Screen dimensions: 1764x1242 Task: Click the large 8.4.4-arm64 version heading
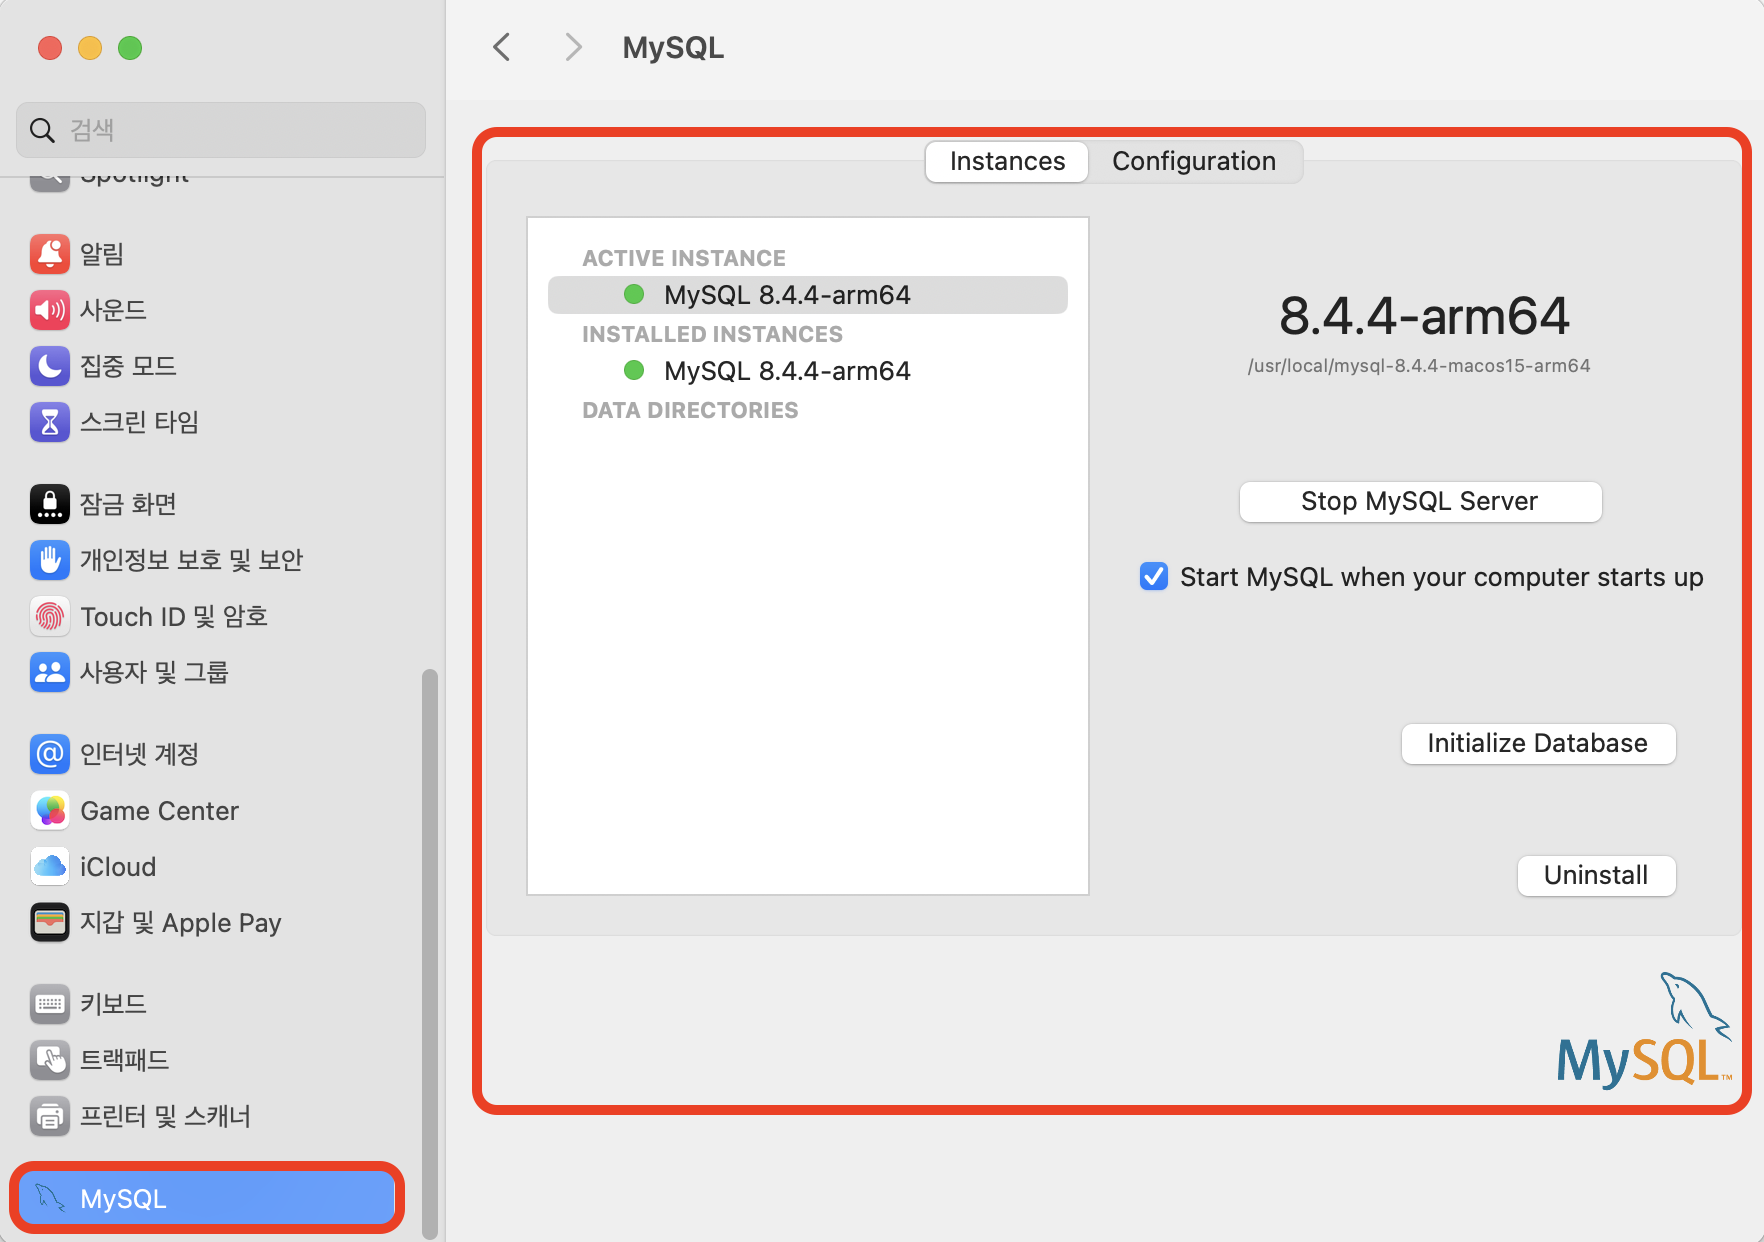[x=1424, y=316]
